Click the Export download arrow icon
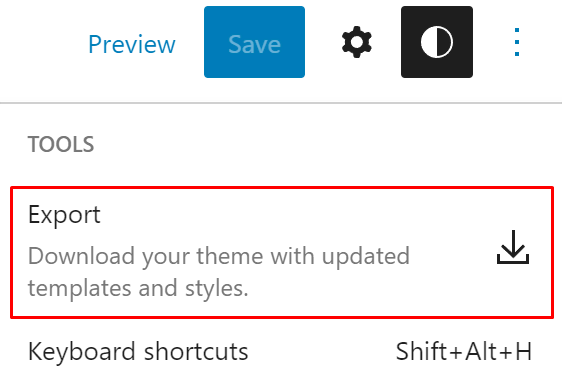Screen dimensions: 562x383 513,247
